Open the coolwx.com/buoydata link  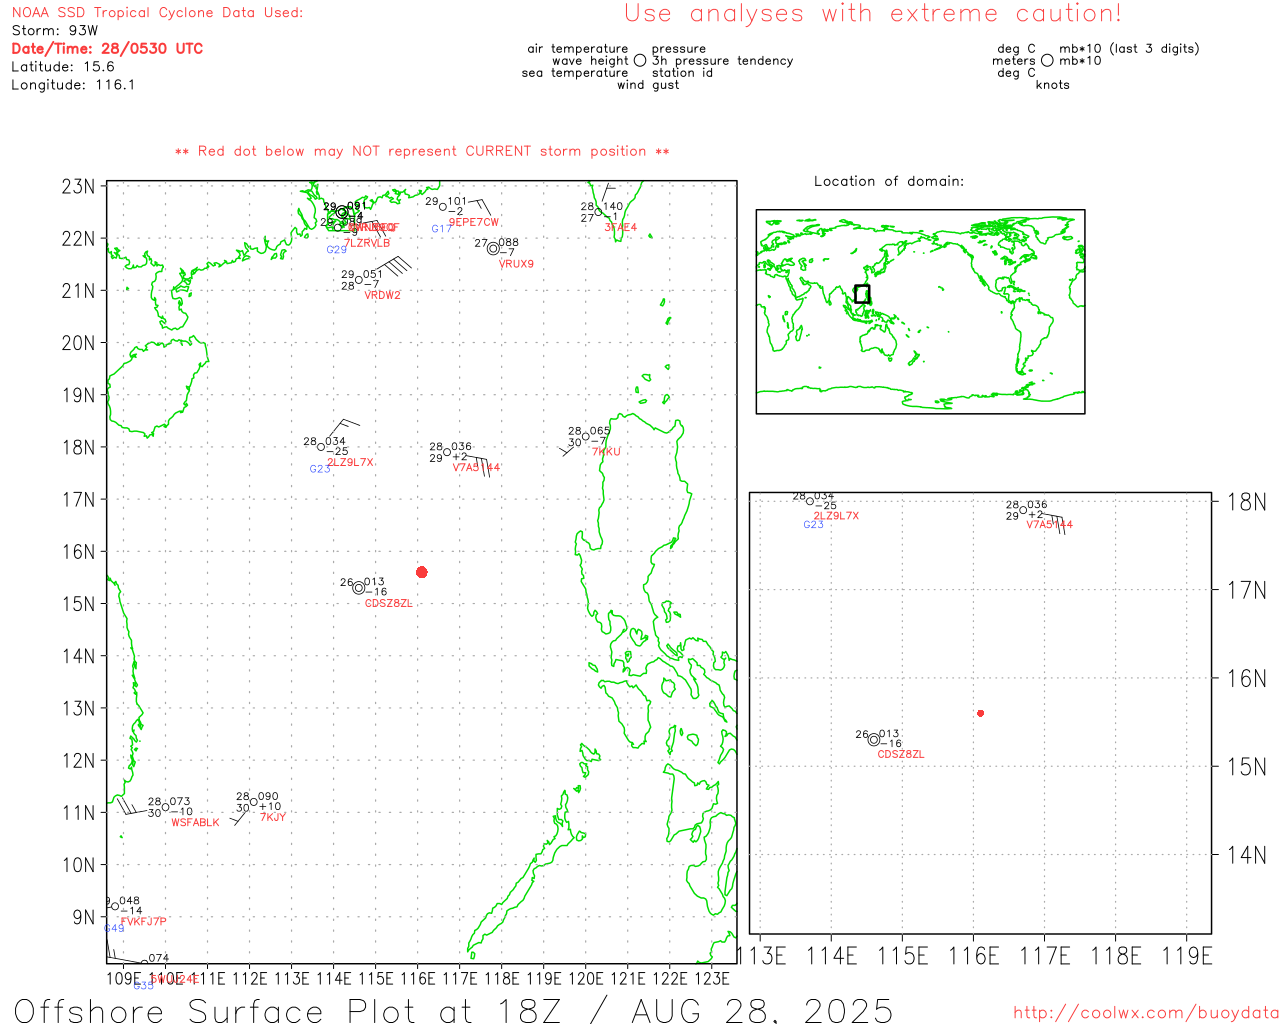1146,1012
